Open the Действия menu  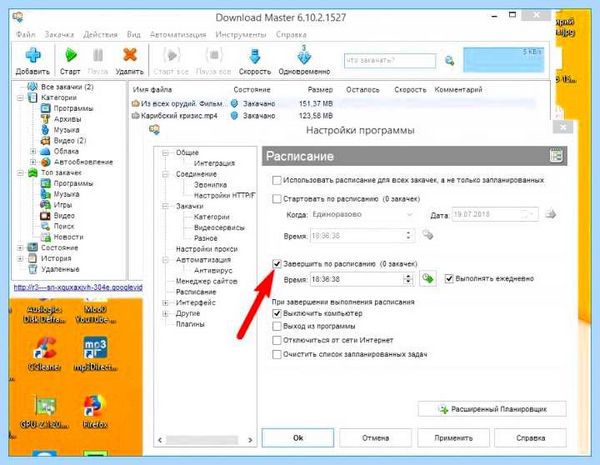(100, 34)
